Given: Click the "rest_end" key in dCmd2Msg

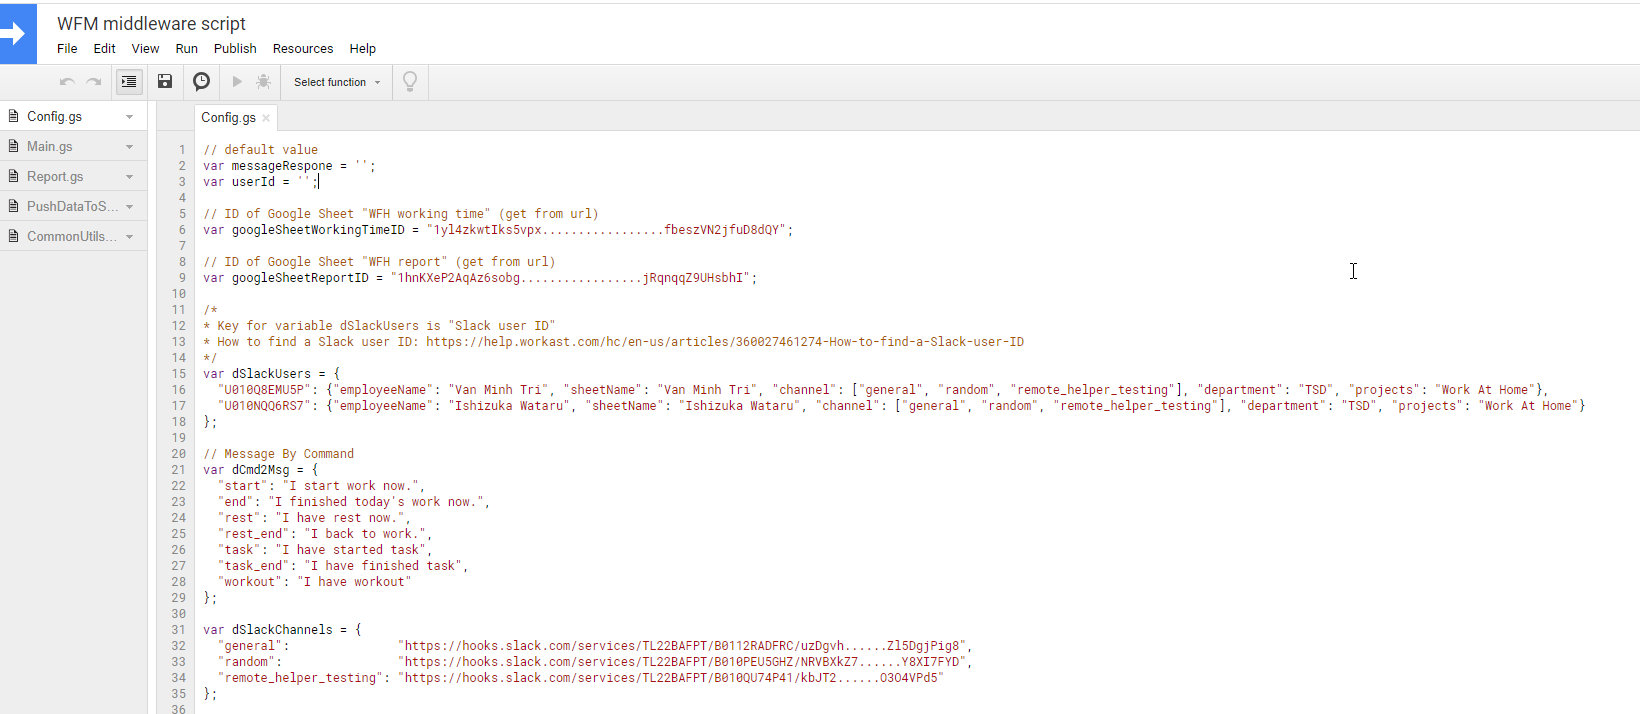Looking at the screenshot, I should tap(254, 534).
